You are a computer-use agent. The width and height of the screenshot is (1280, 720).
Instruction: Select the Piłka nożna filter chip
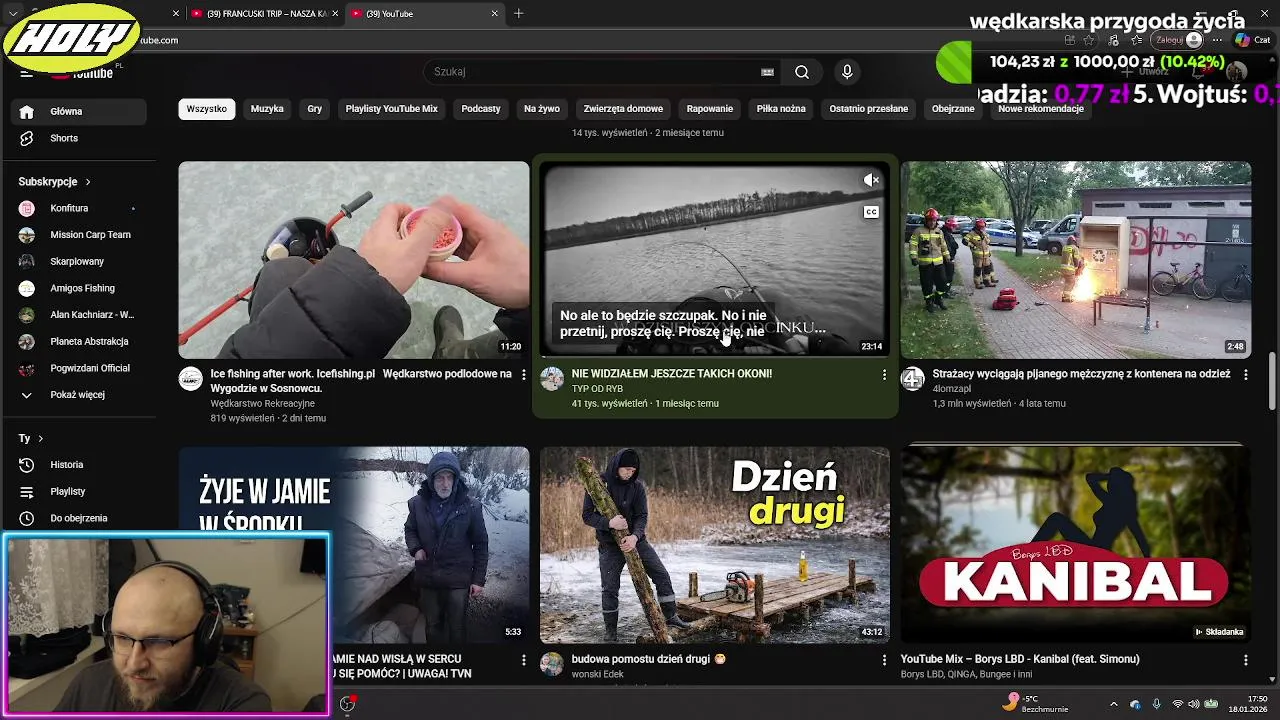click(x=781, y=109)
